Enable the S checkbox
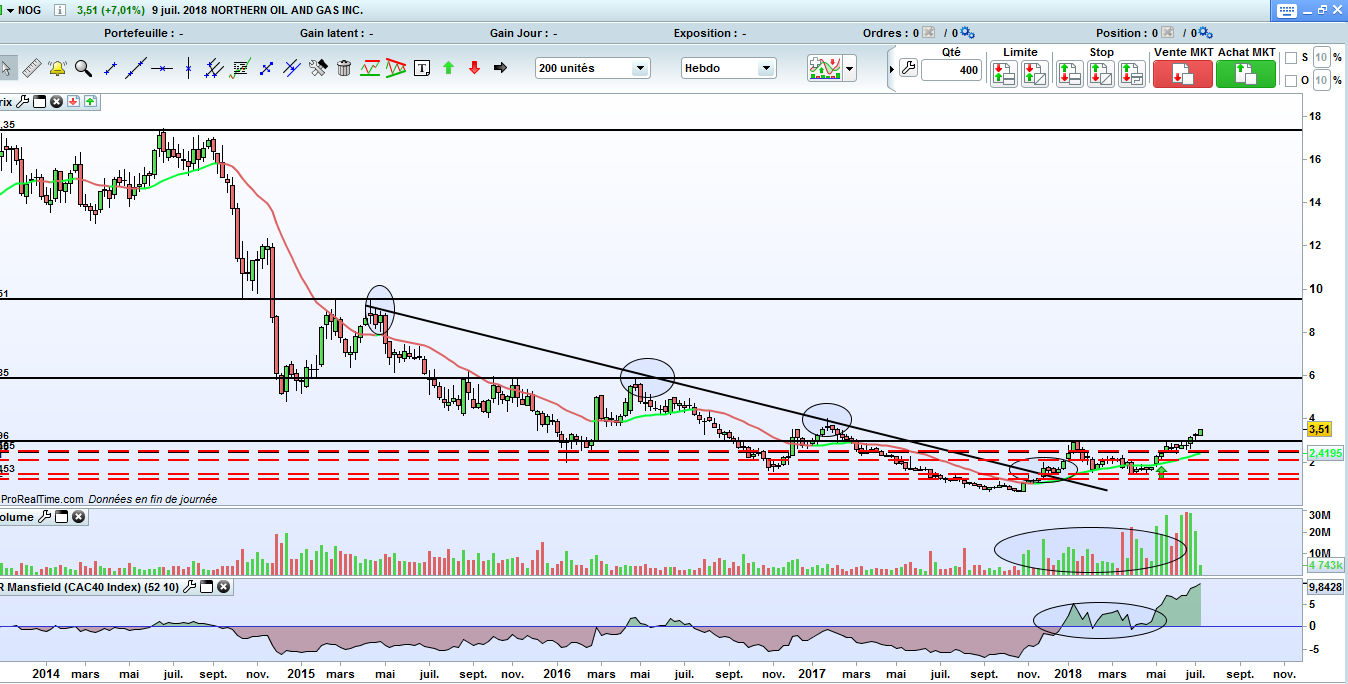 1291,58
